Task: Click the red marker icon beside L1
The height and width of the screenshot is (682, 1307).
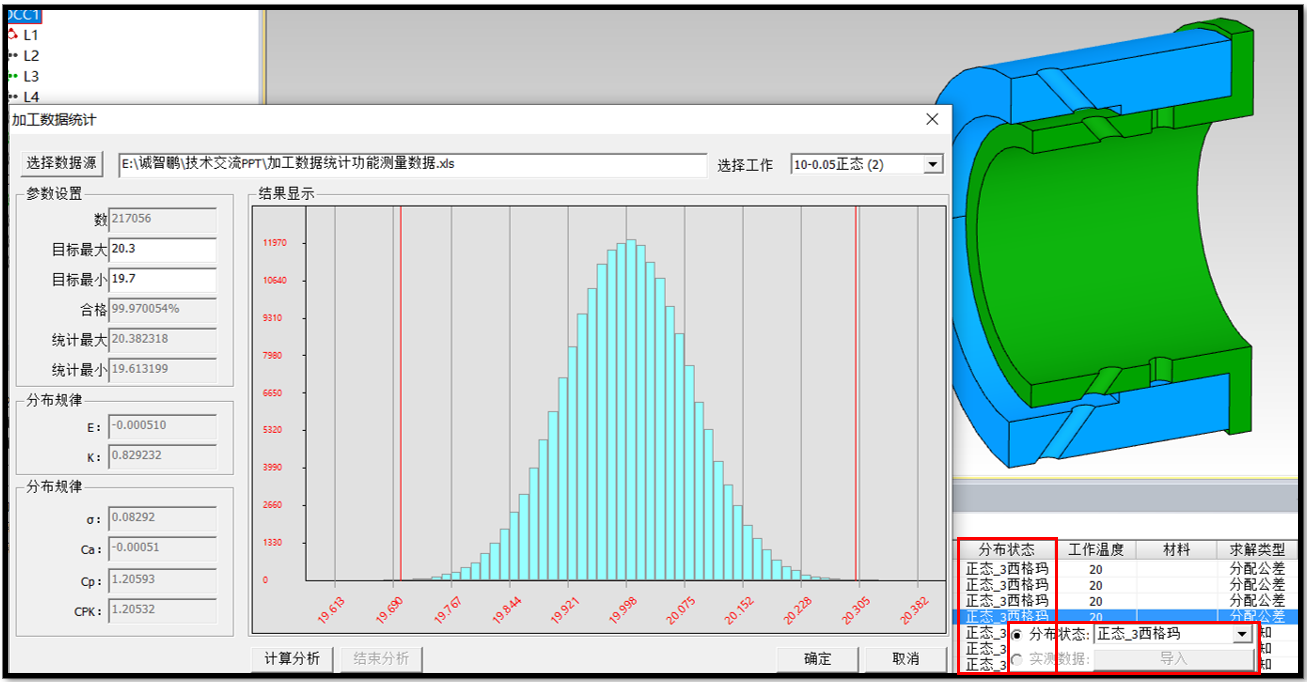Action: 13,32
